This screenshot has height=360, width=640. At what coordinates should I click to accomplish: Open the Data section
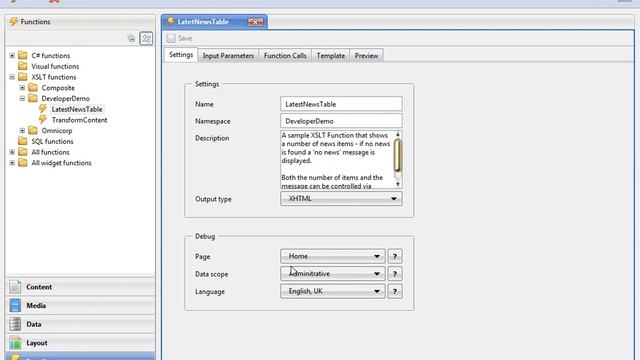80,324
